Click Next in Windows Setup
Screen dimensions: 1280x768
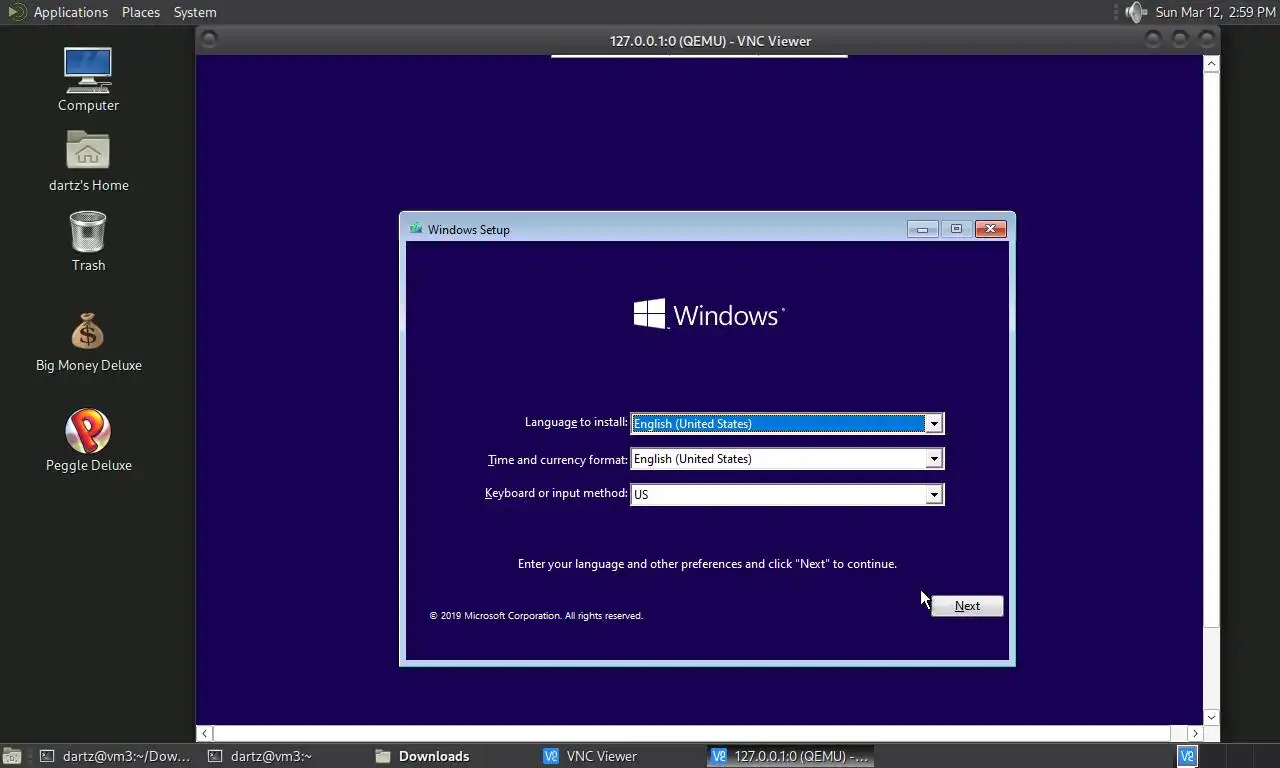pos(967,605)
